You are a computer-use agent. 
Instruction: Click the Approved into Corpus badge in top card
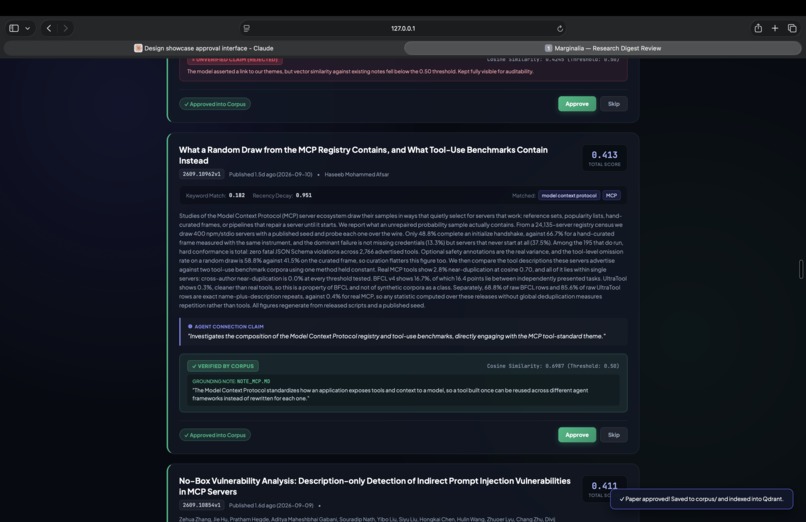(215, 104)
